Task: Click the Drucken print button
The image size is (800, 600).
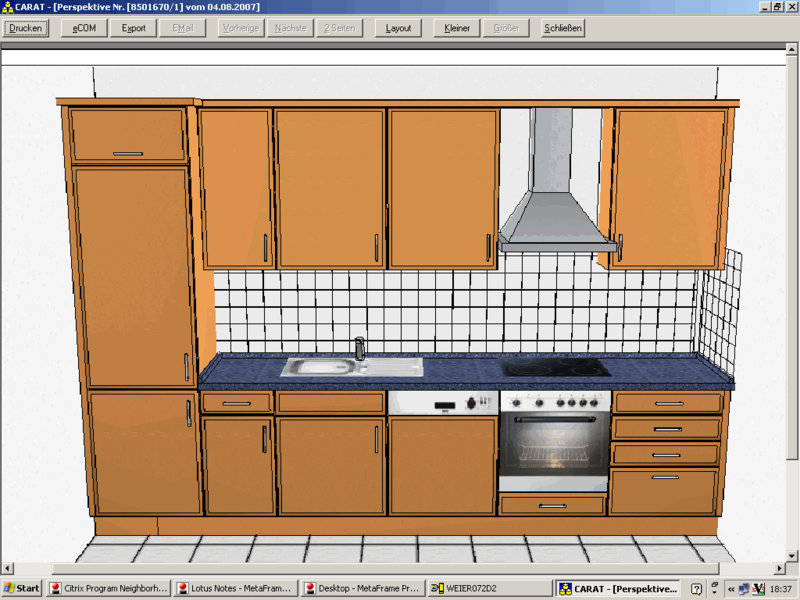Action: coord(26,28)
